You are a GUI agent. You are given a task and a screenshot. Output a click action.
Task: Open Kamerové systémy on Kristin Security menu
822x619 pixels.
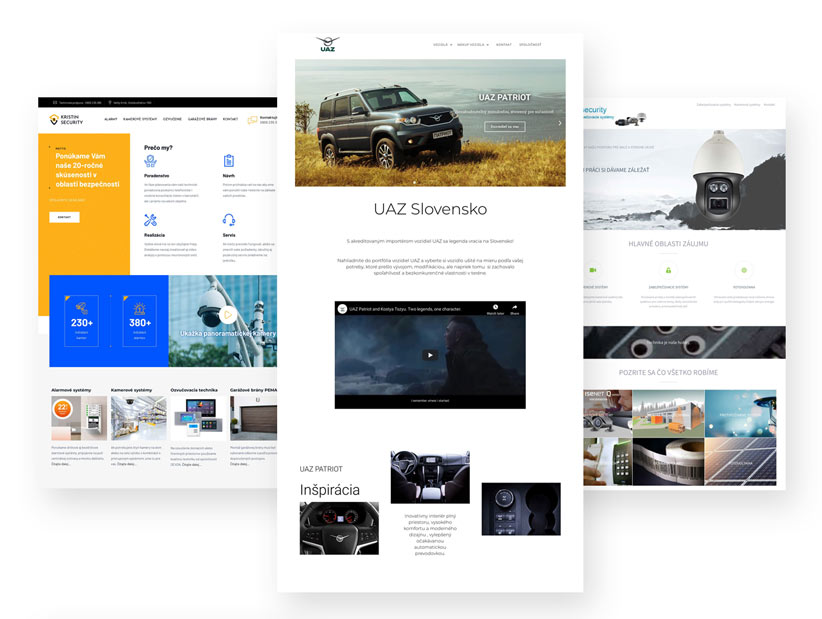coord(140,120)
